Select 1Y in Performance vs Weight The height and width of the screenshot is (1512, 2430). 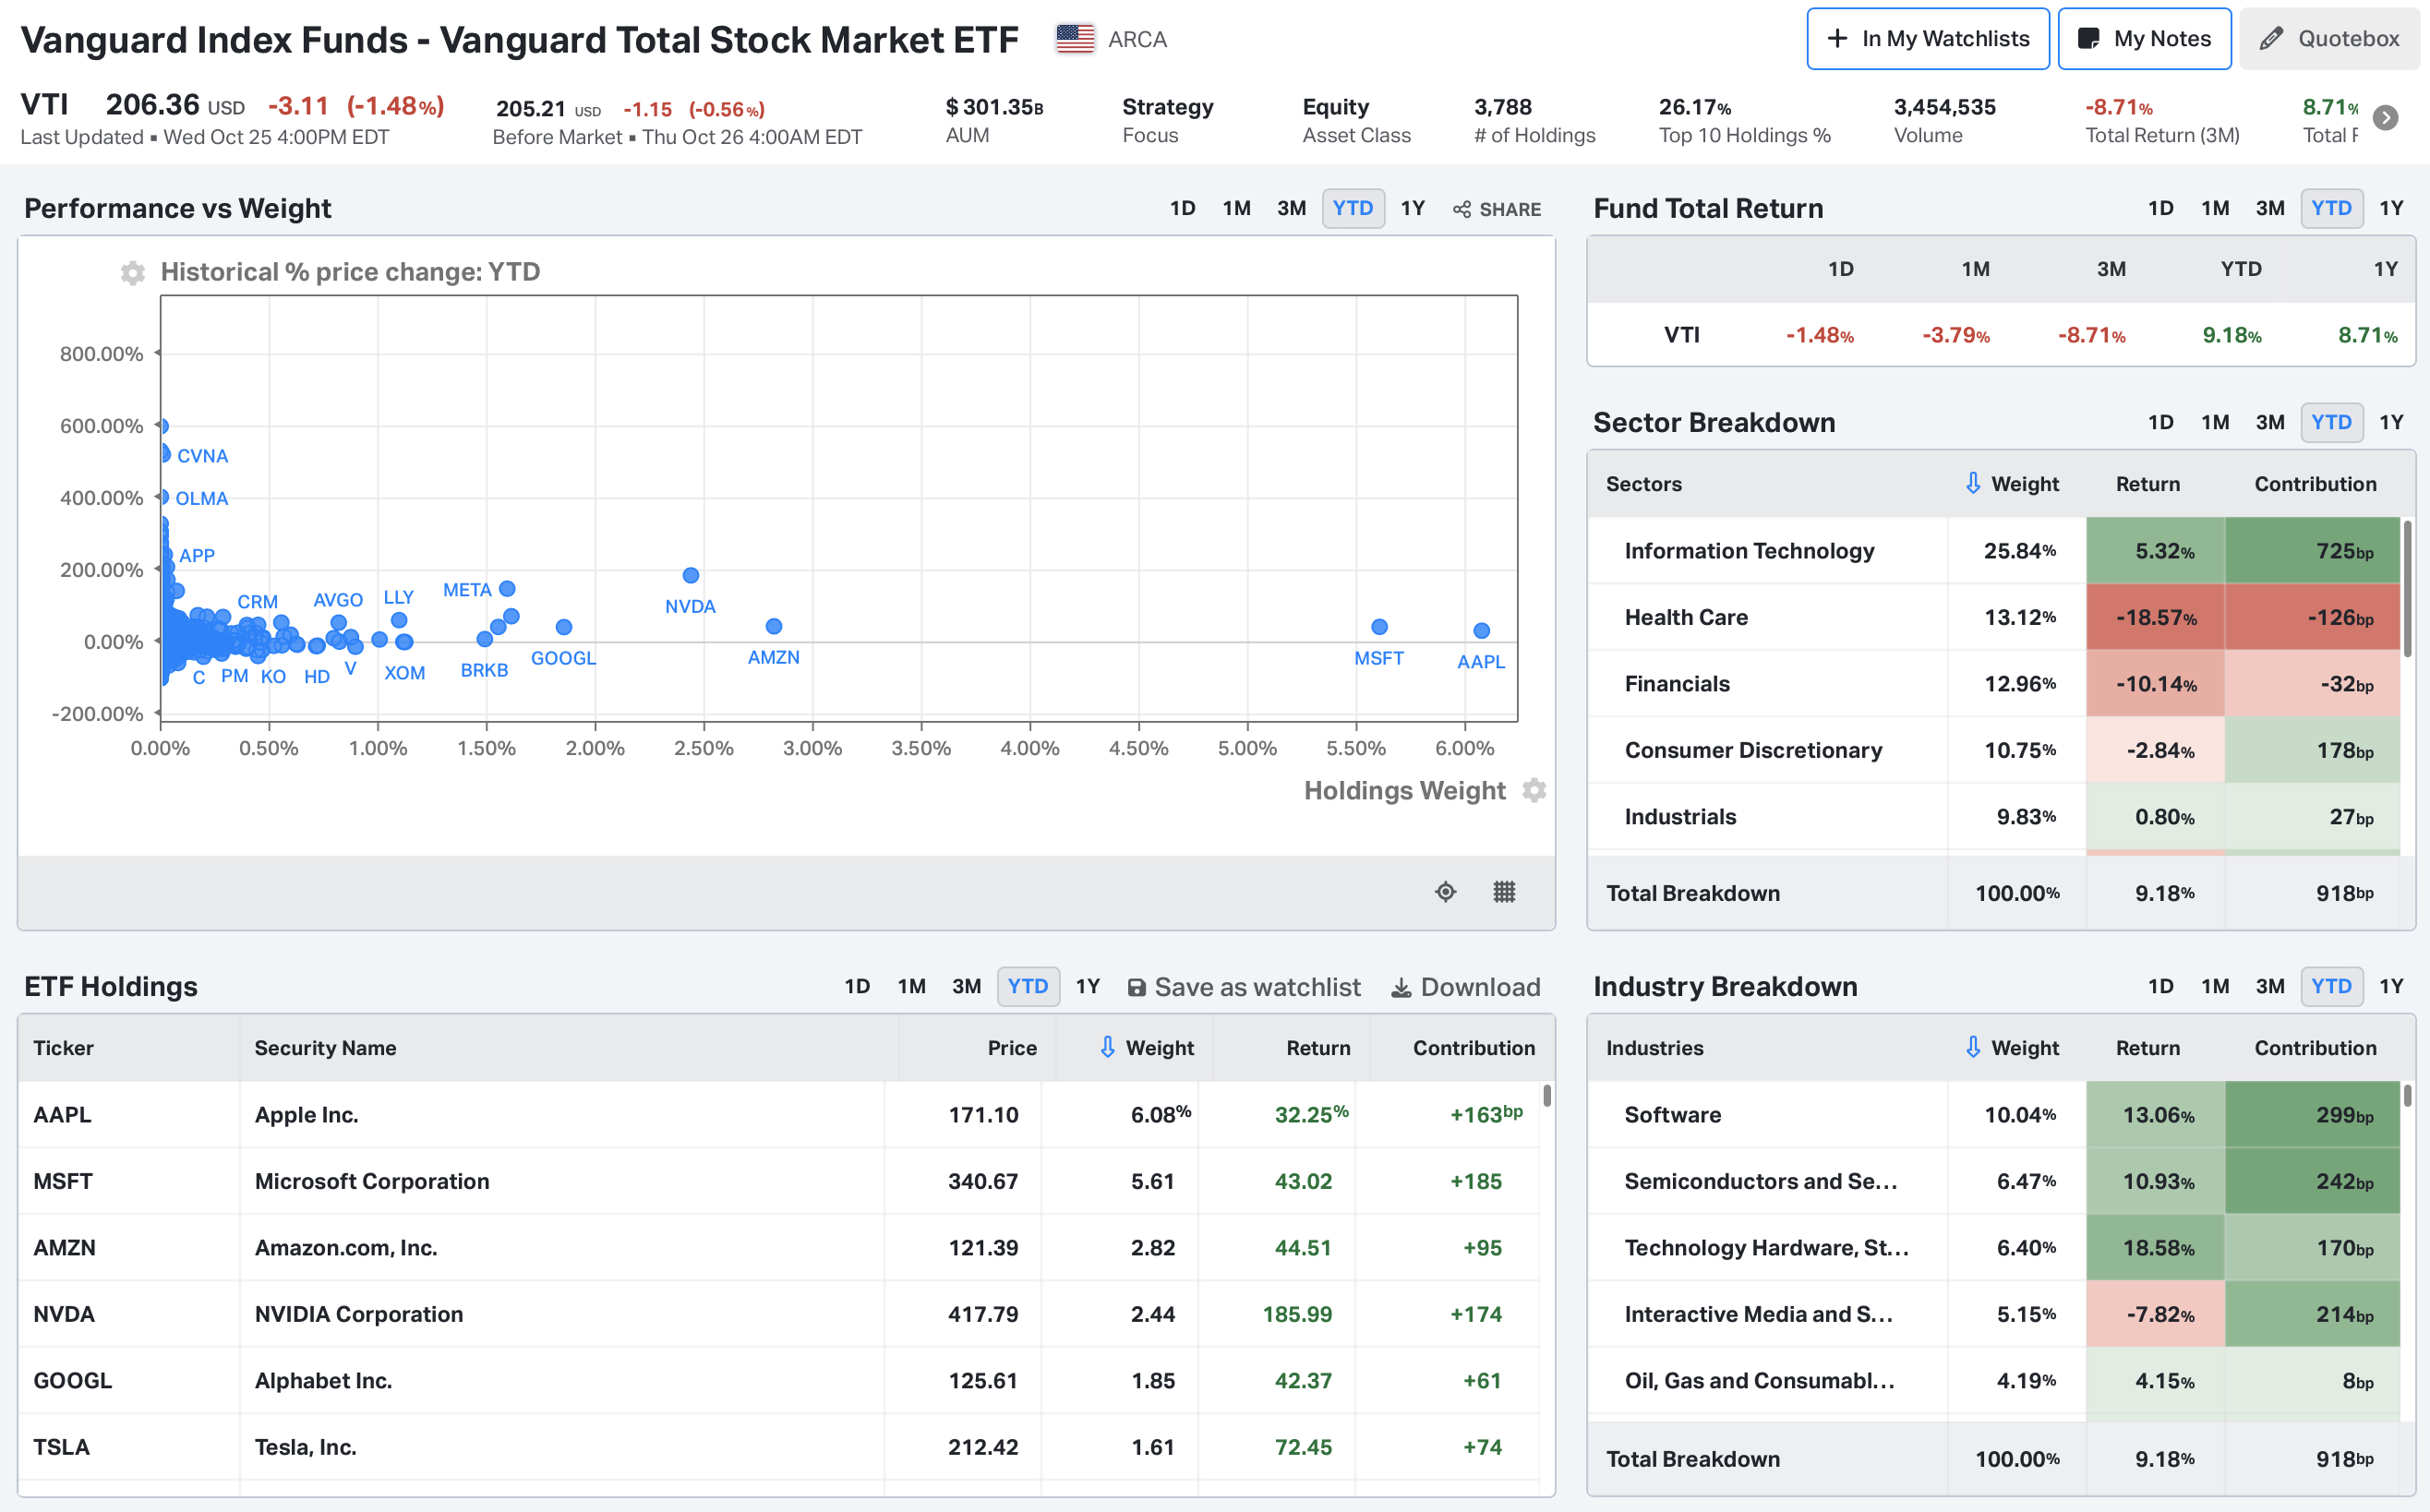(1412, 208)
